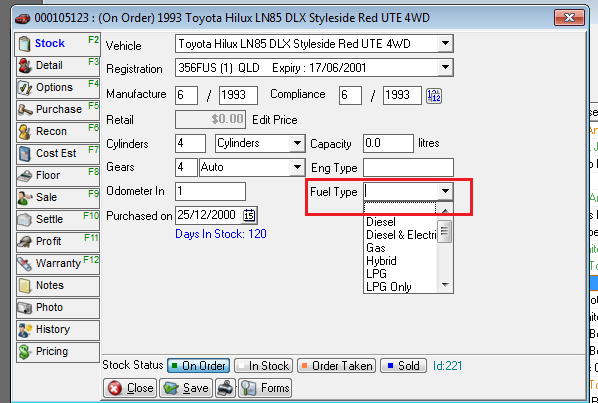This screenshot has width=598, height=403.
Task: Open the Settle tab
Action: click(58, 220)
